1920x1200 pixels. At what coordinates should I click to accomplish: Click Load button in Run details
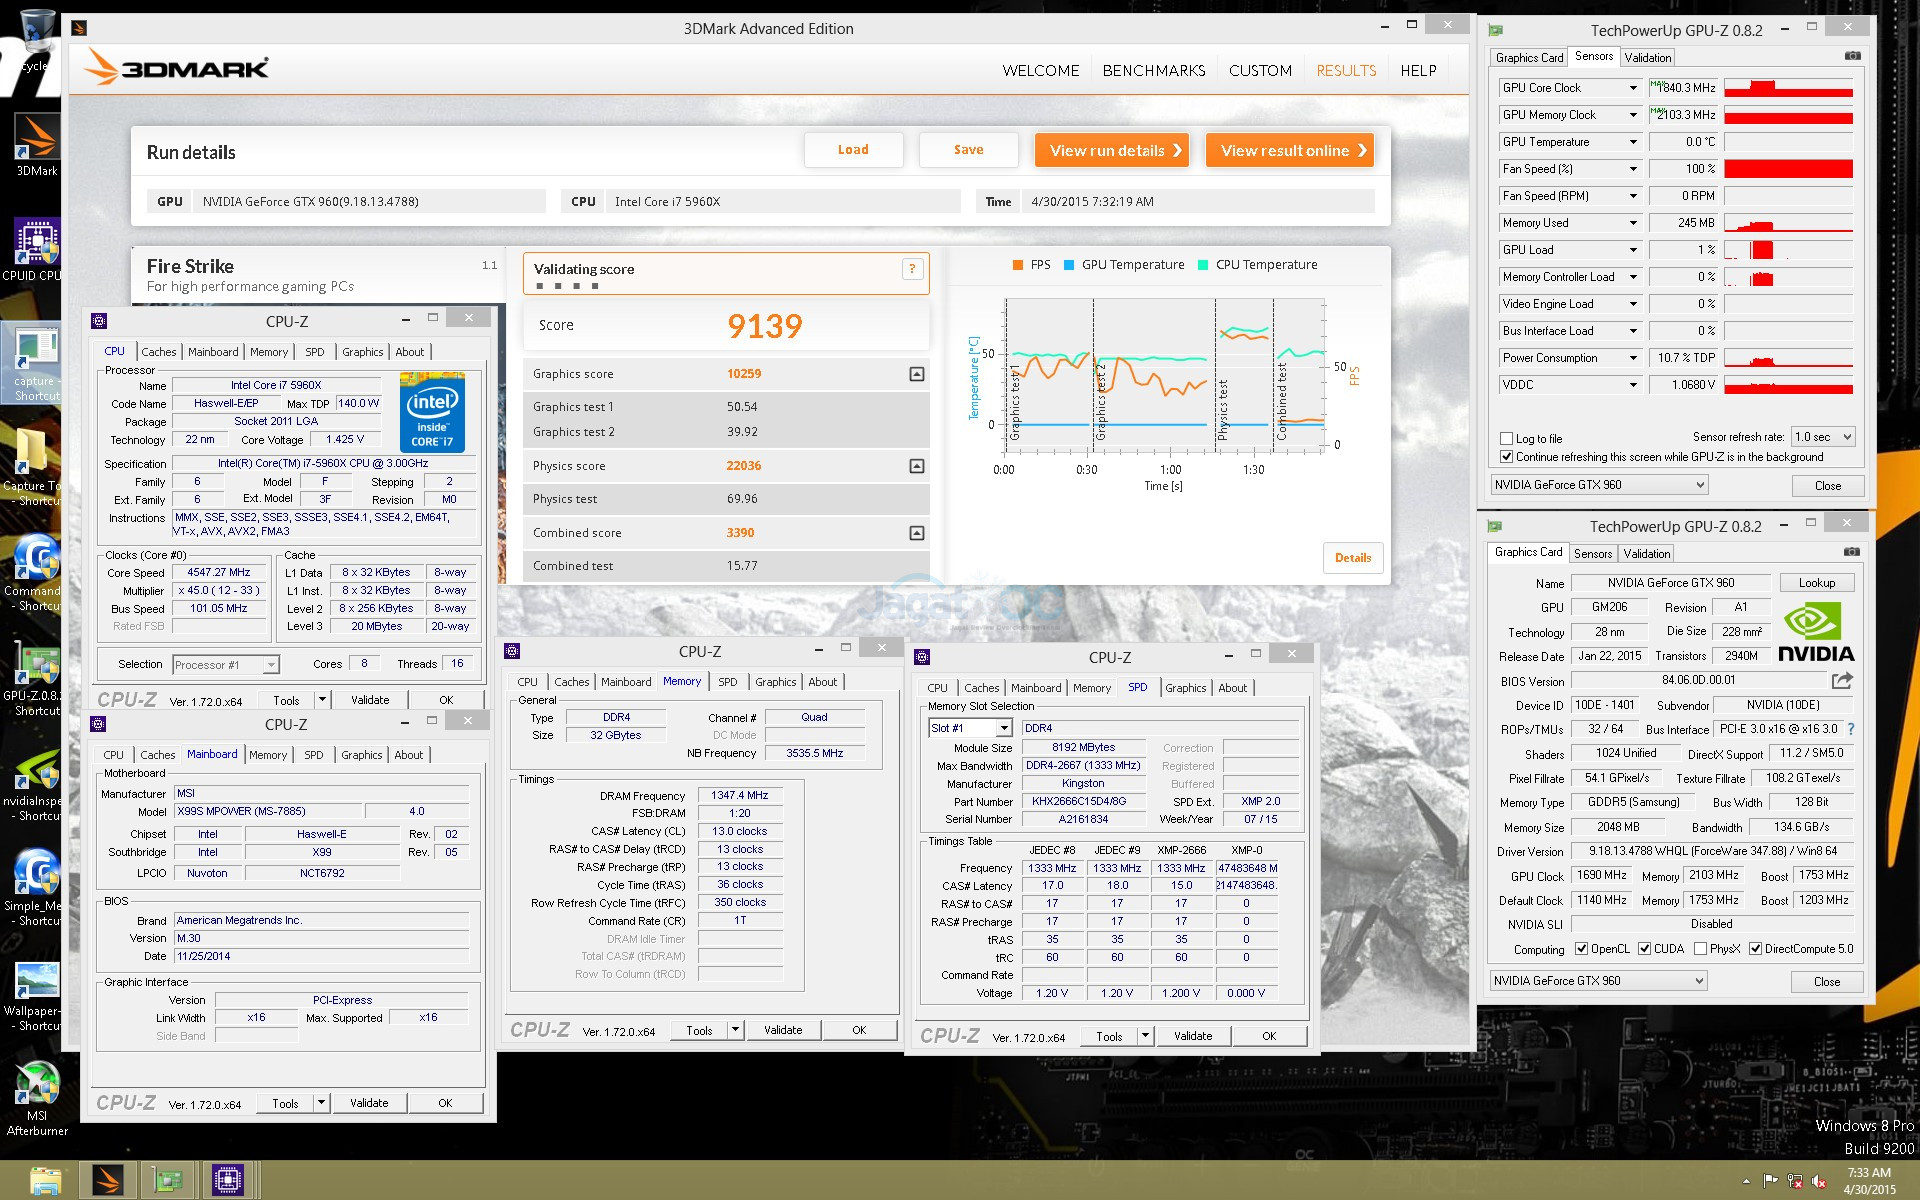(853, 150)
